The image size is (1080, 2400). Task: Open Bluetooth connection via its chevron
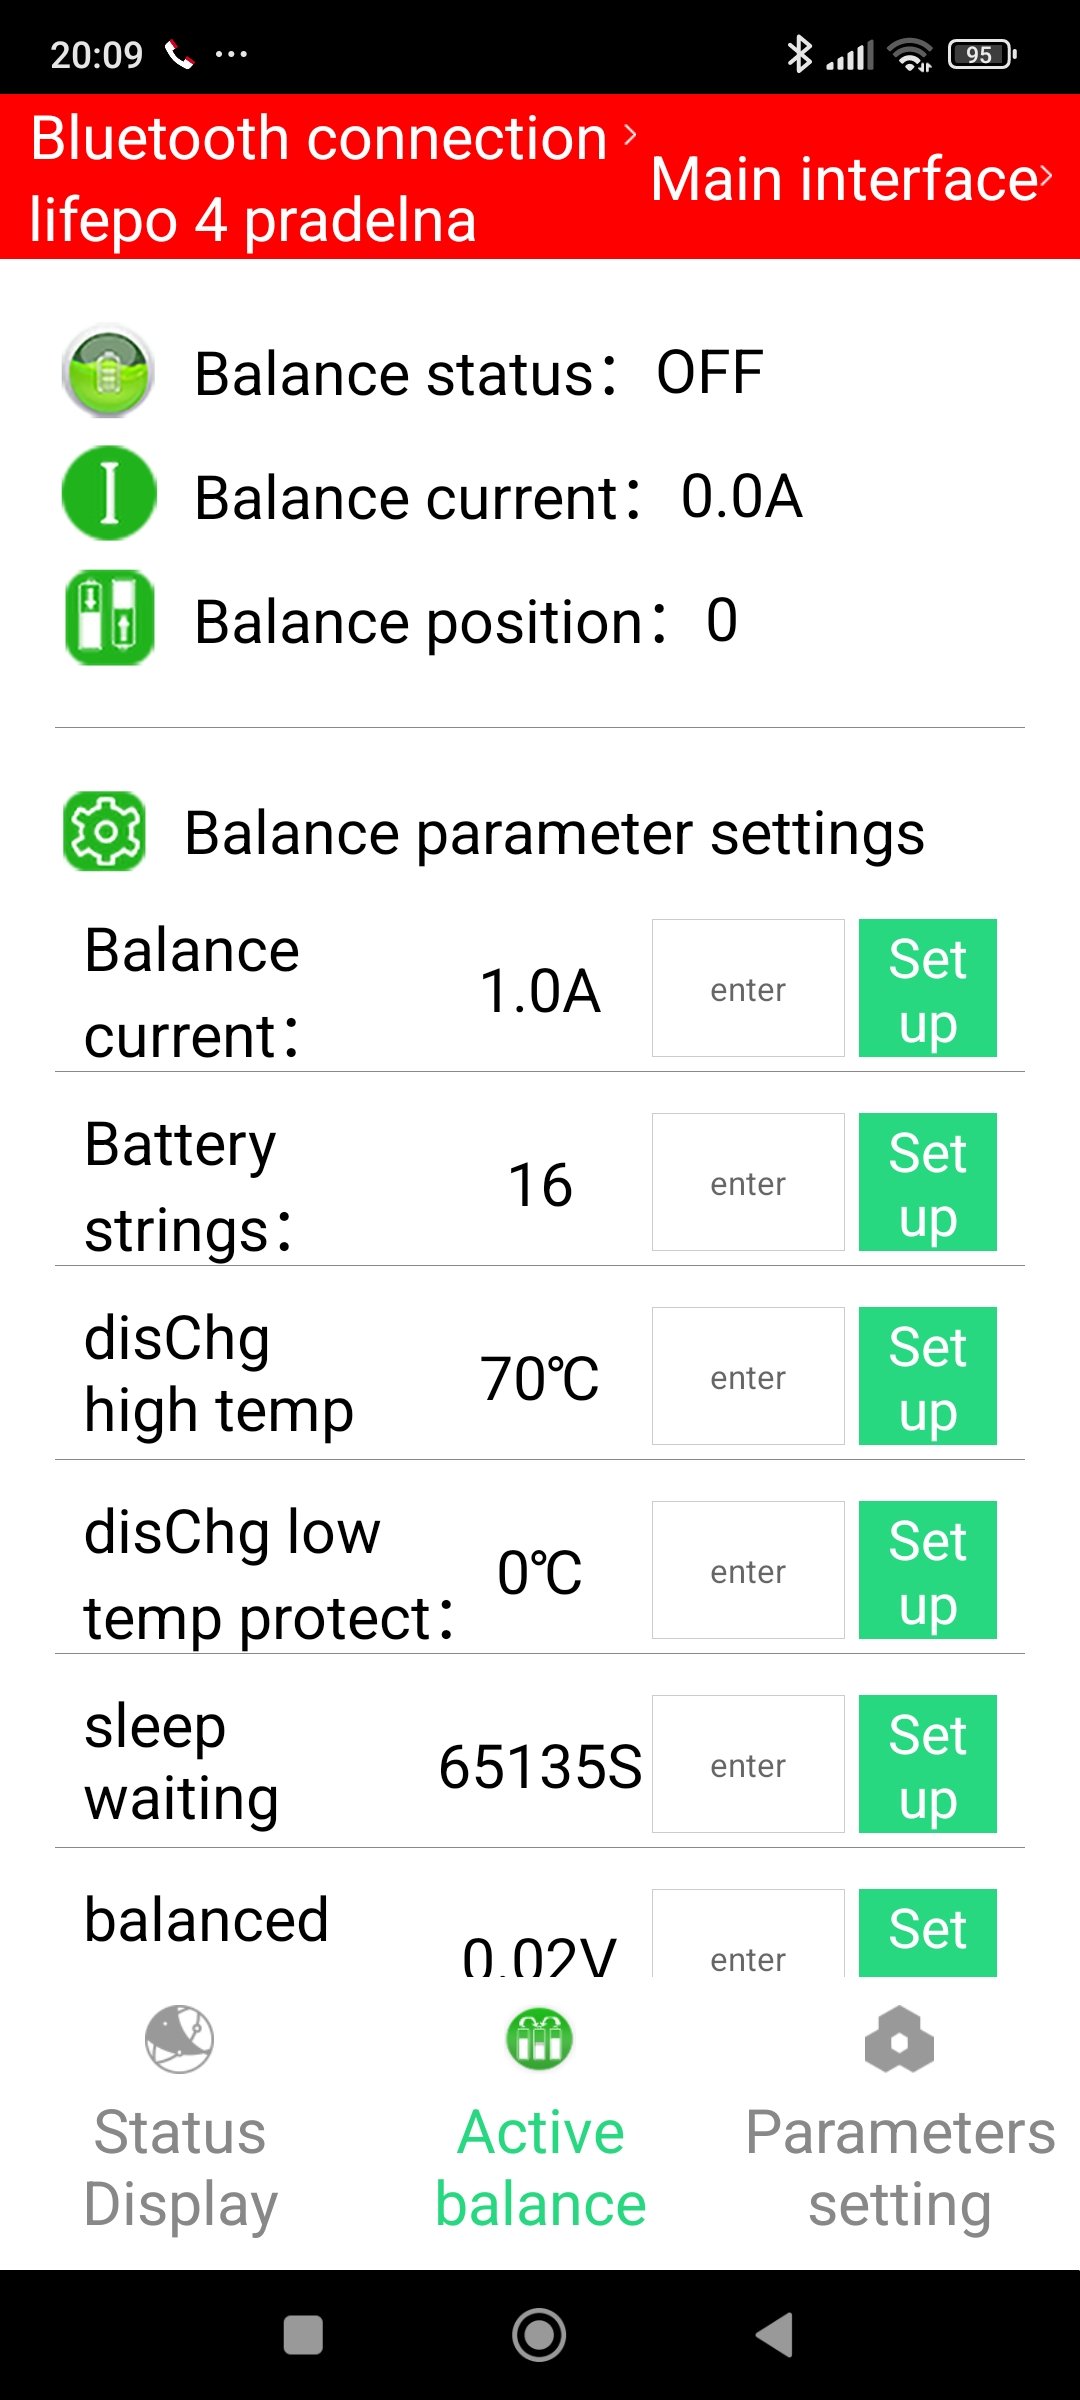630,135
